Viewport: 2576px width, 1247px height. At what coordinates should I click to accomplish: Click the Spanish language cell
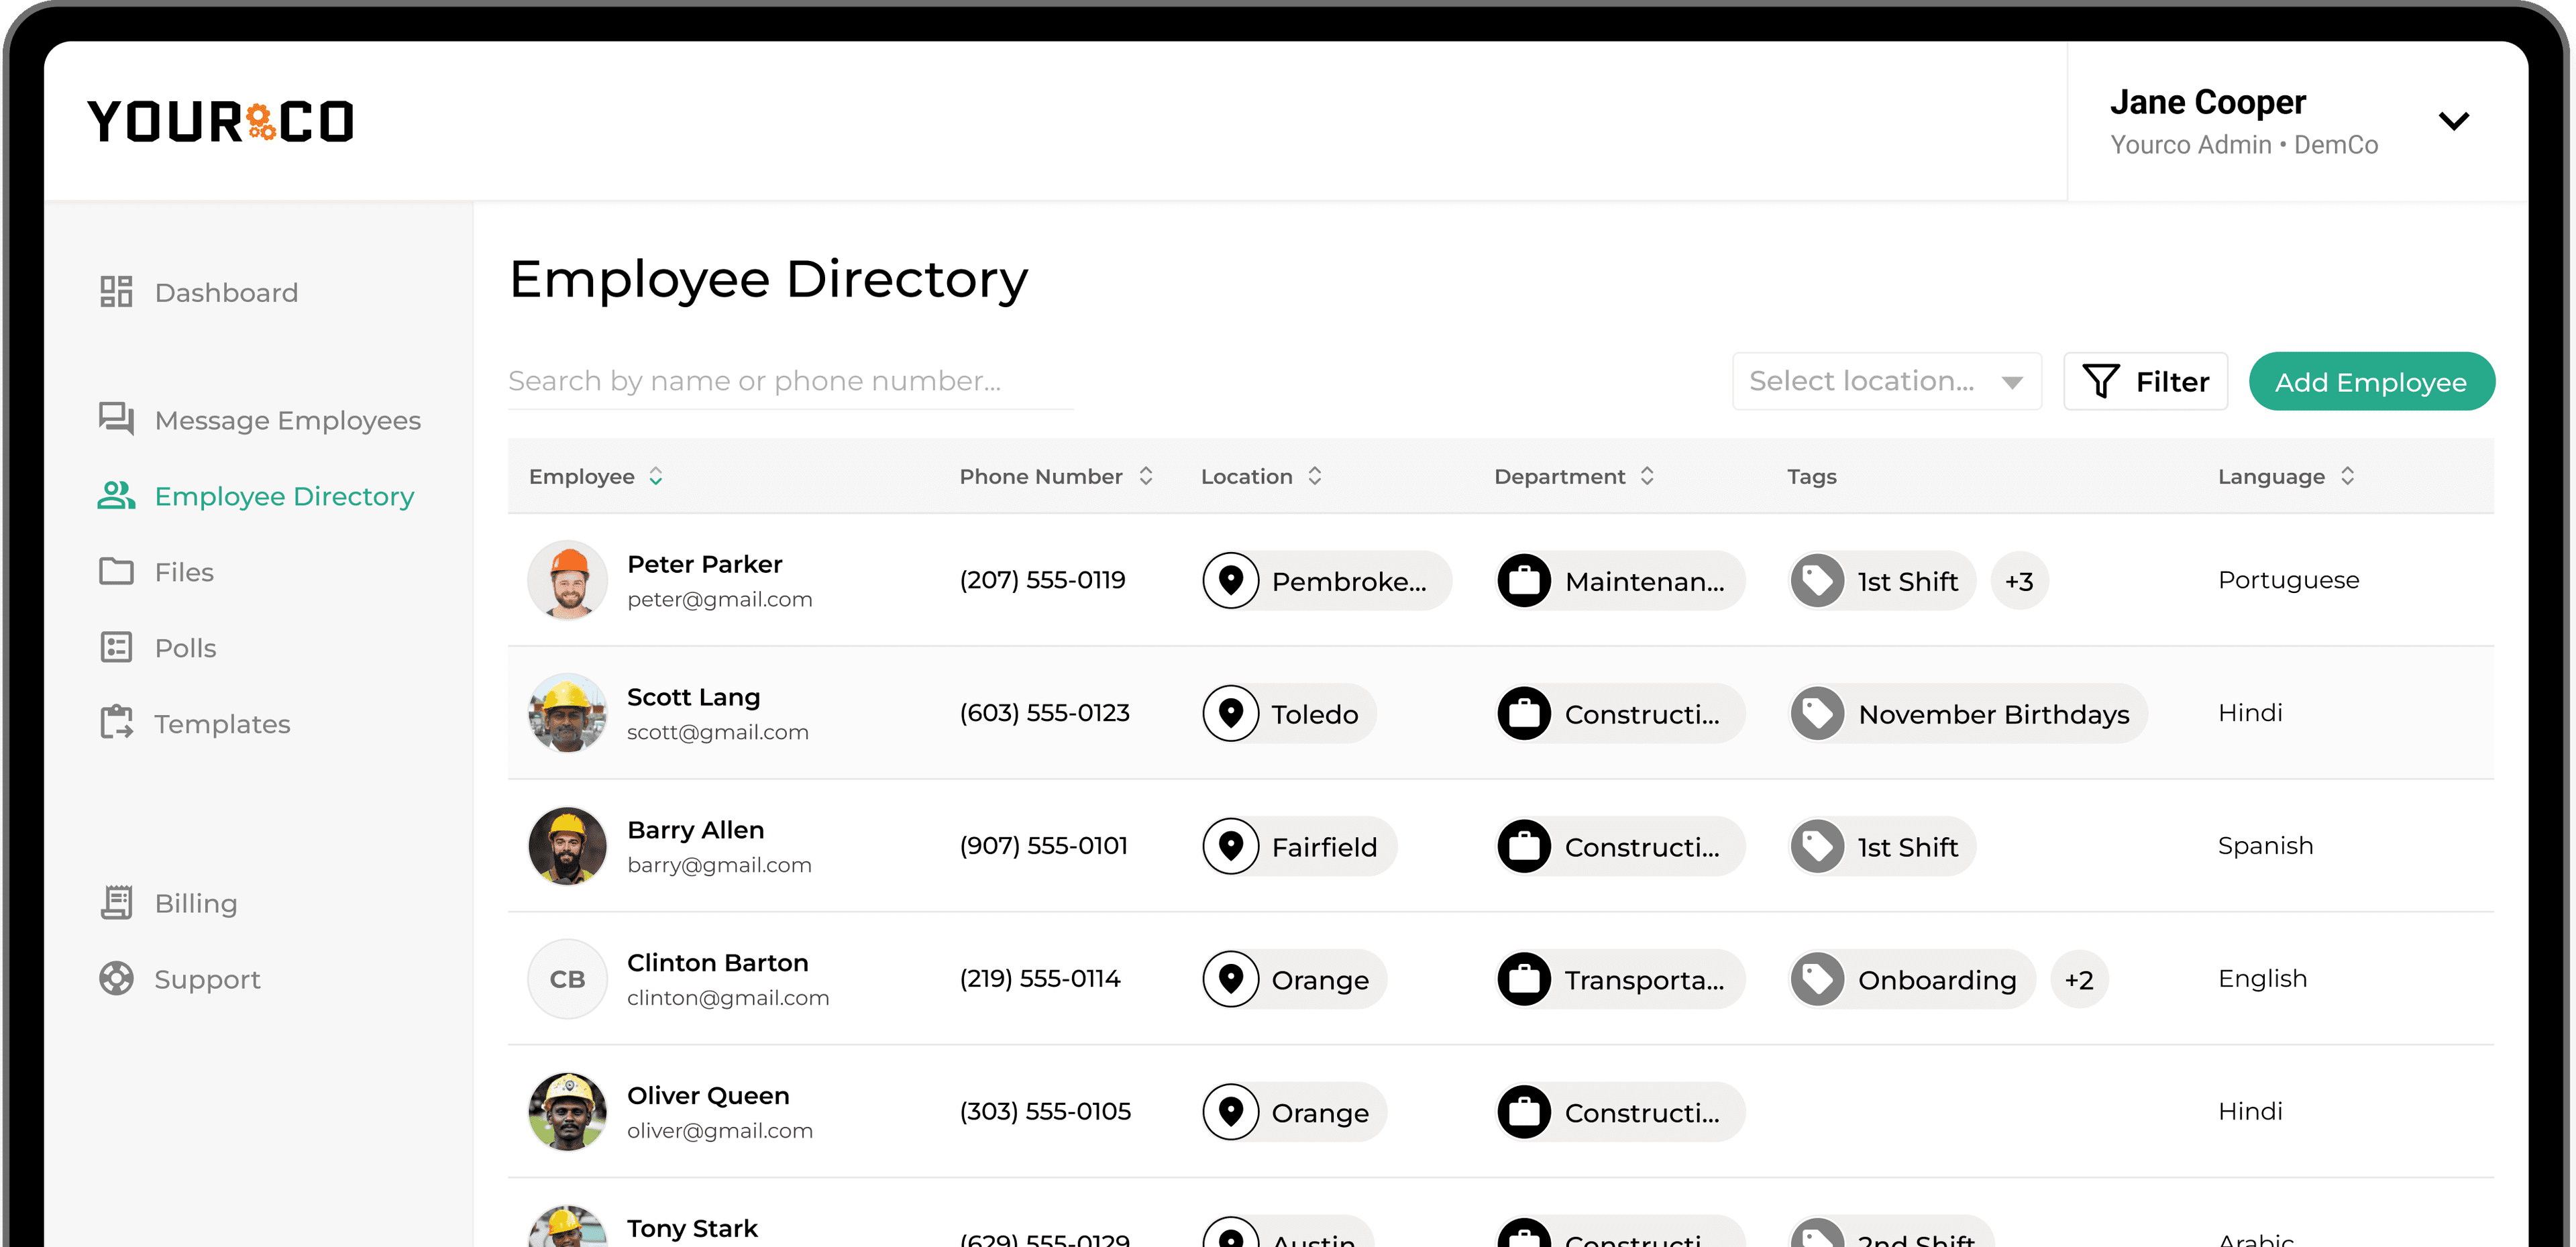coord(2265,846)
